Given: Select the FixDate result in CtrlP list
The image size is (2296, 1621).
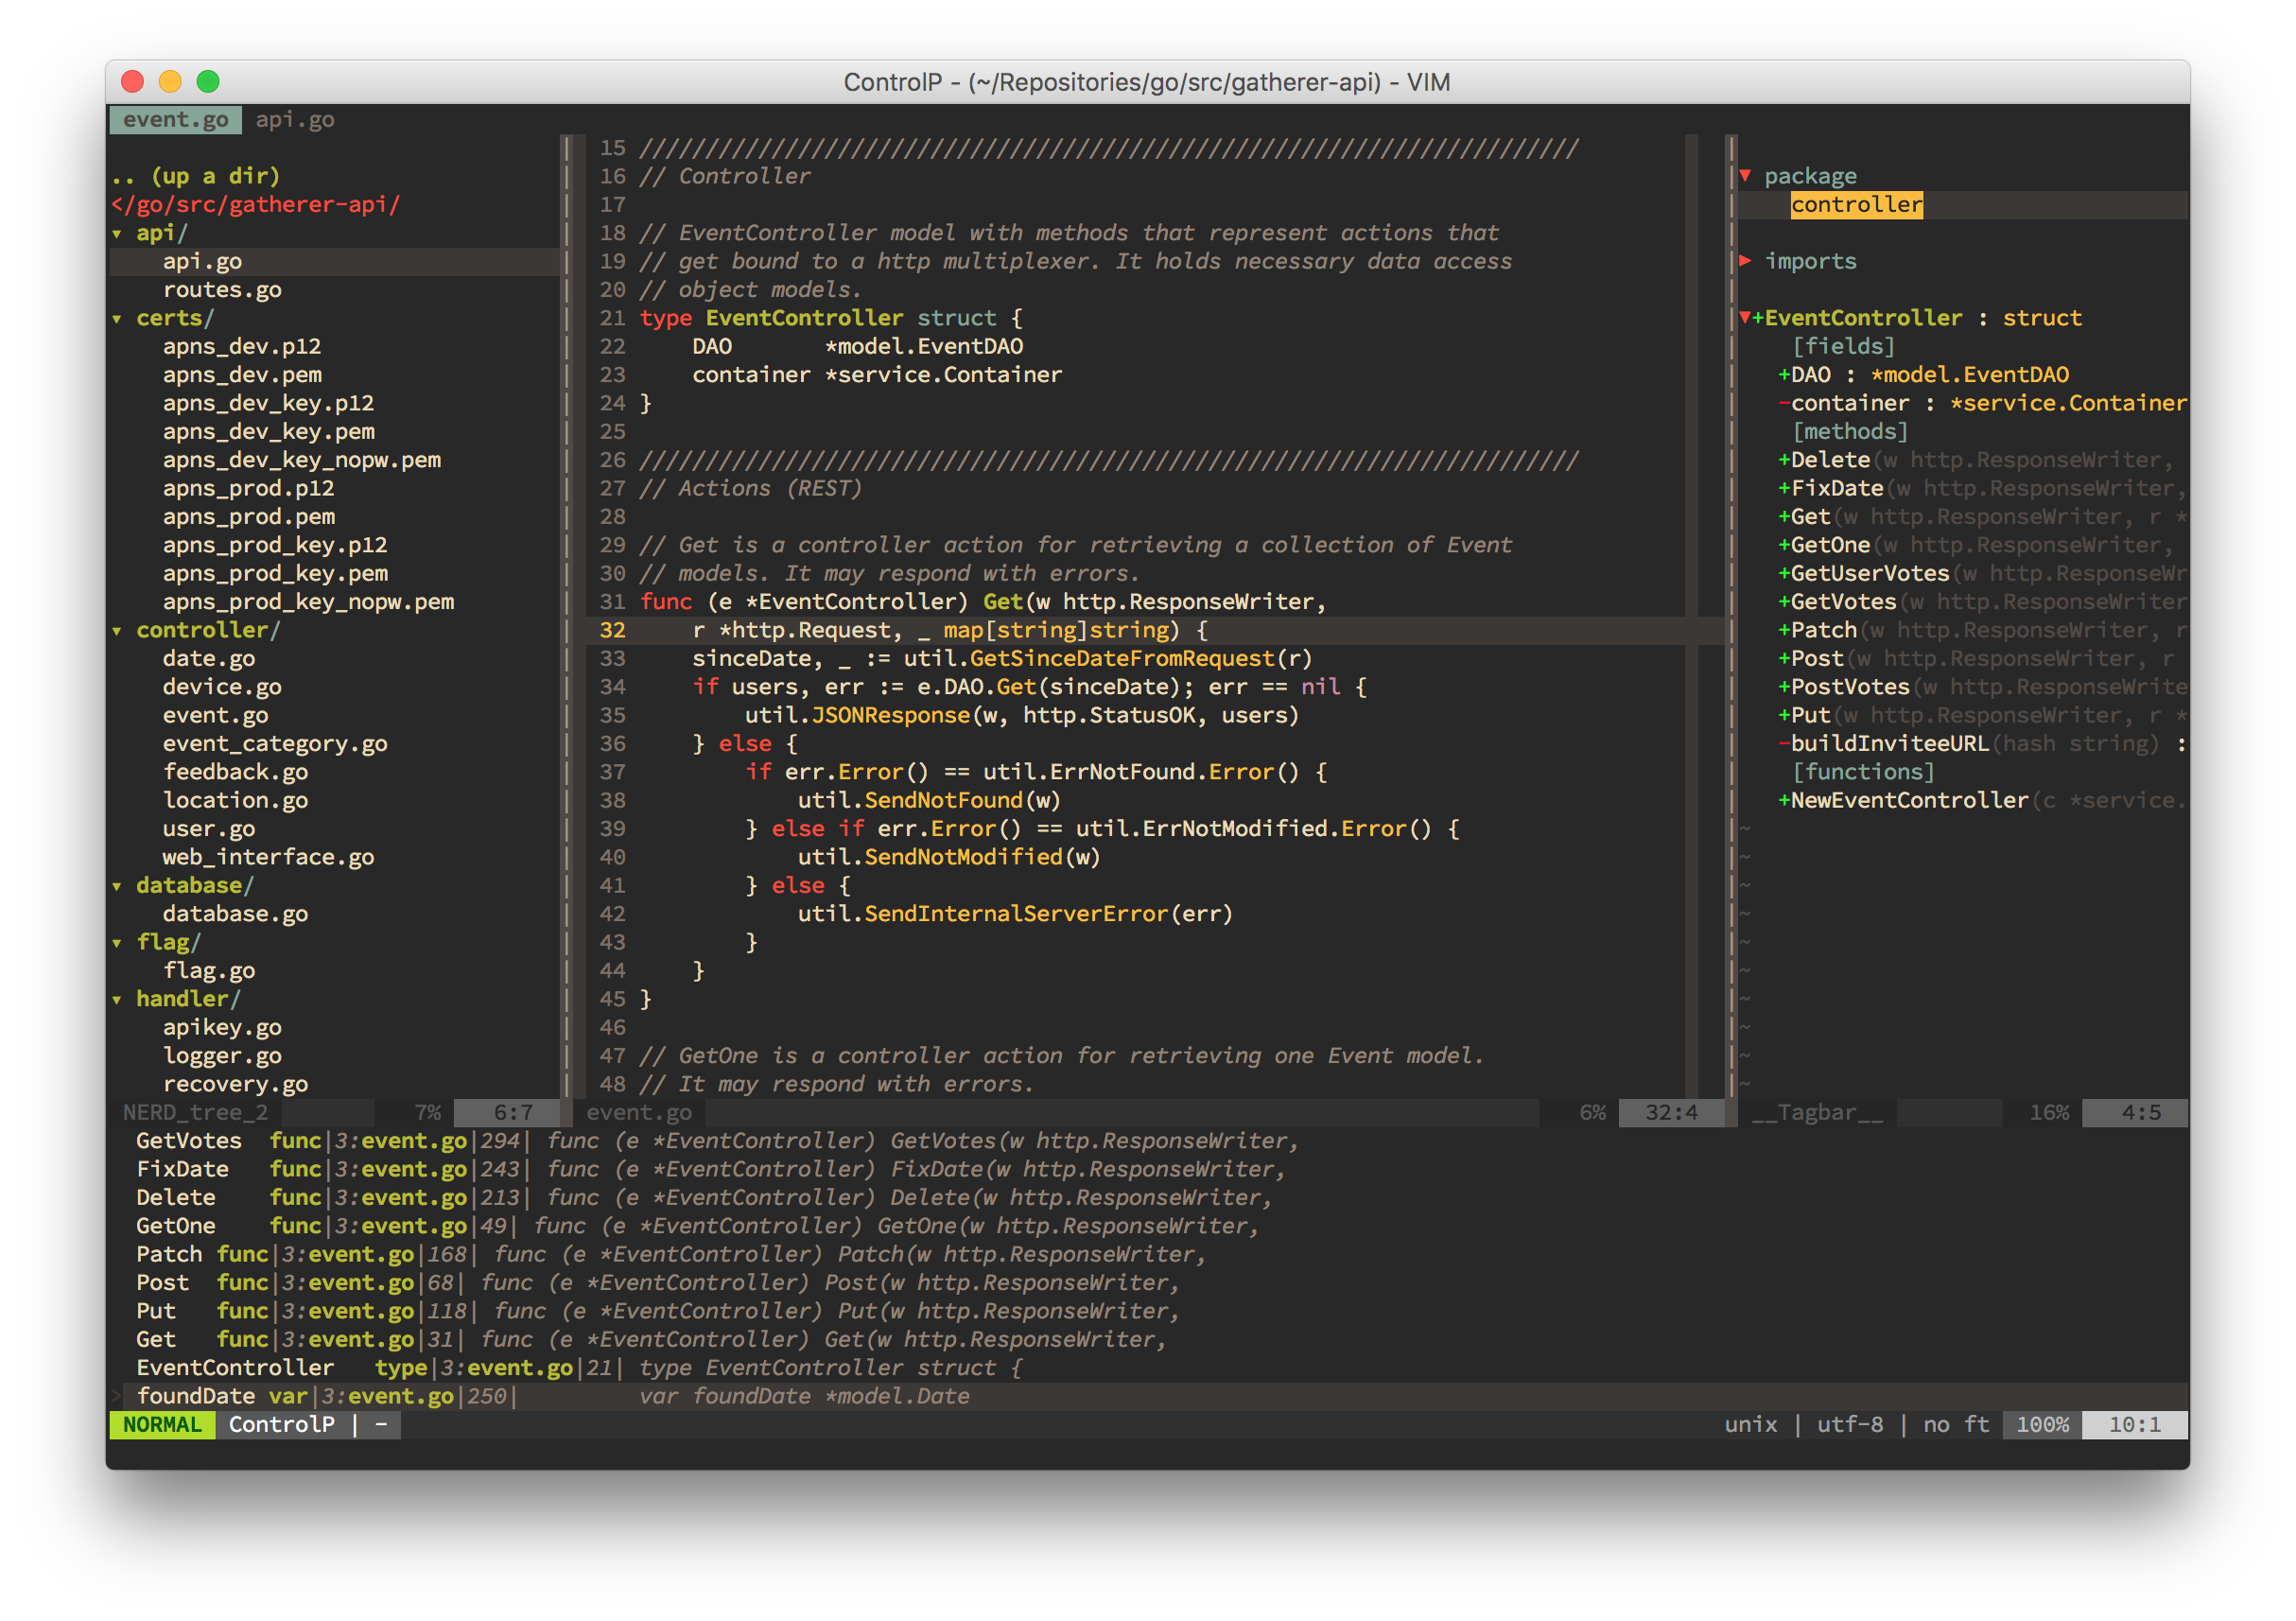Looking at the screenshot, I should coord(183,1169).
